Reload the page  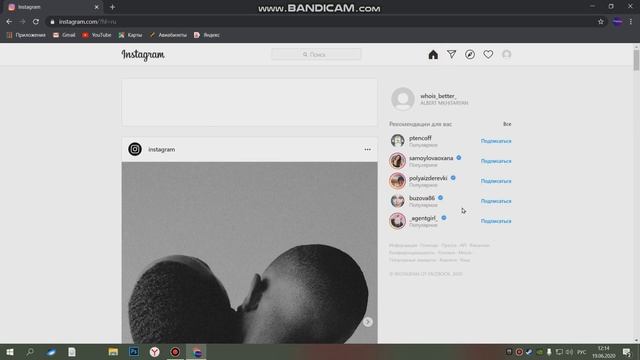(x=36, y=22)
